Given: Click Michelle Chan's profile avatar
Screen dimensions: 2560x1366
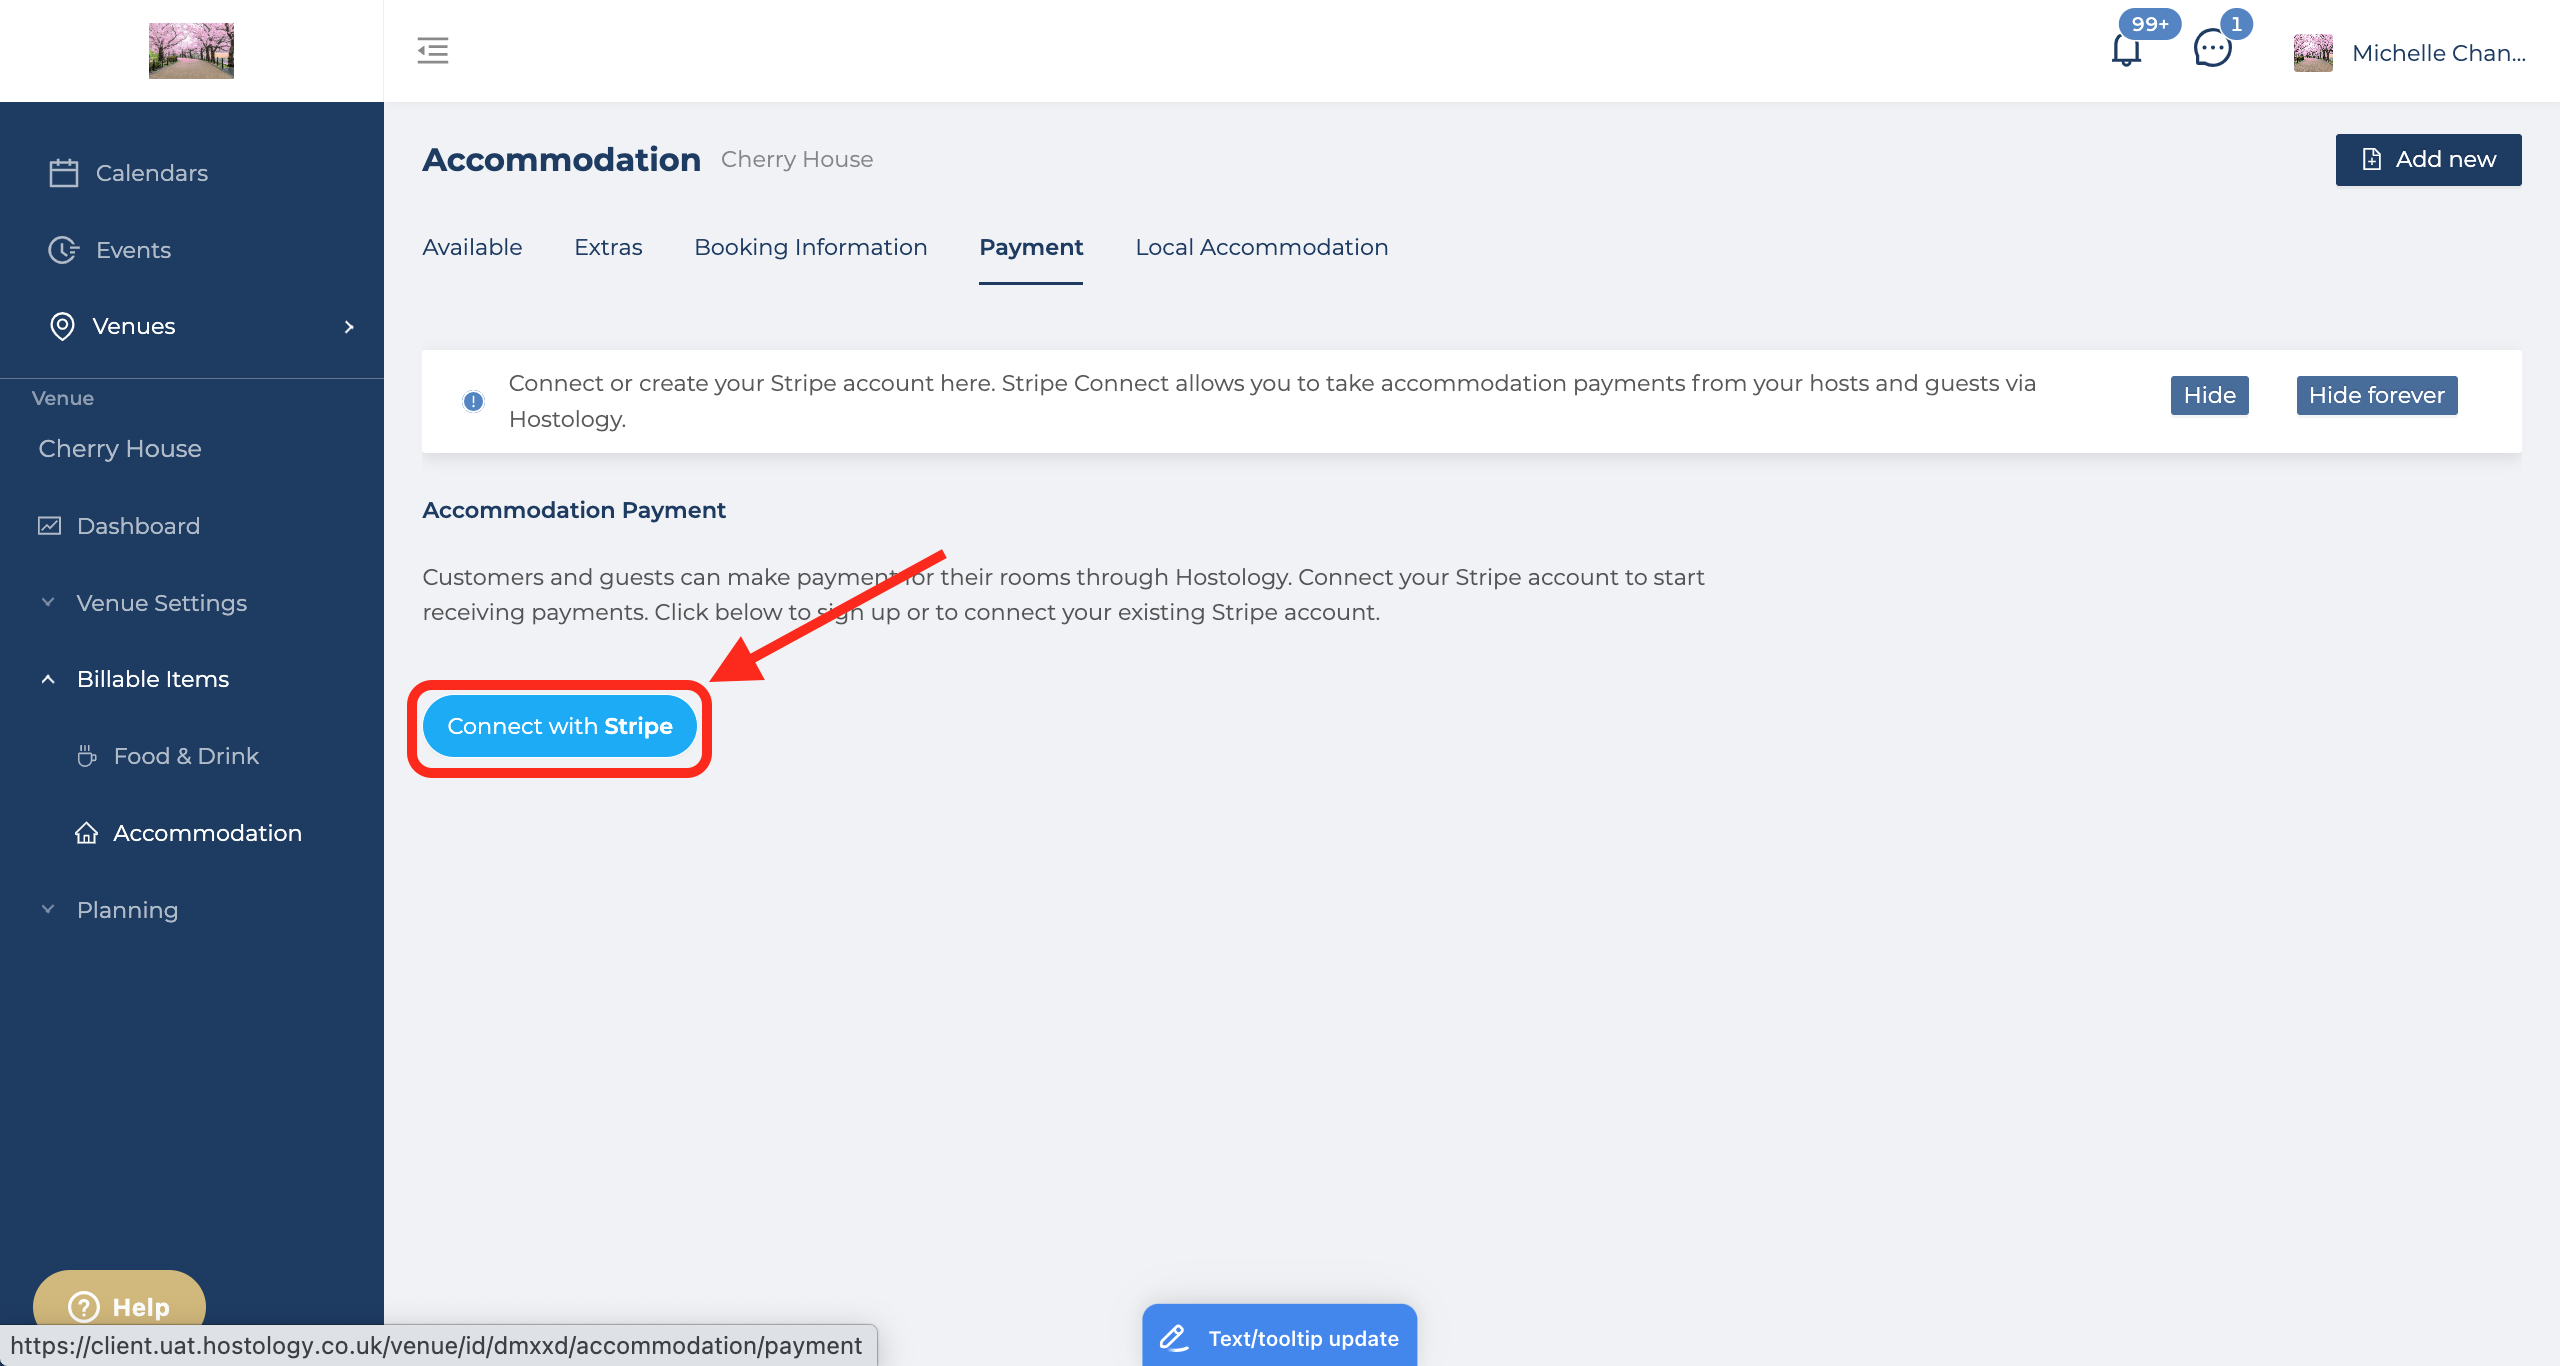Looking at the screenshot, I should (x=2313, y=52).
